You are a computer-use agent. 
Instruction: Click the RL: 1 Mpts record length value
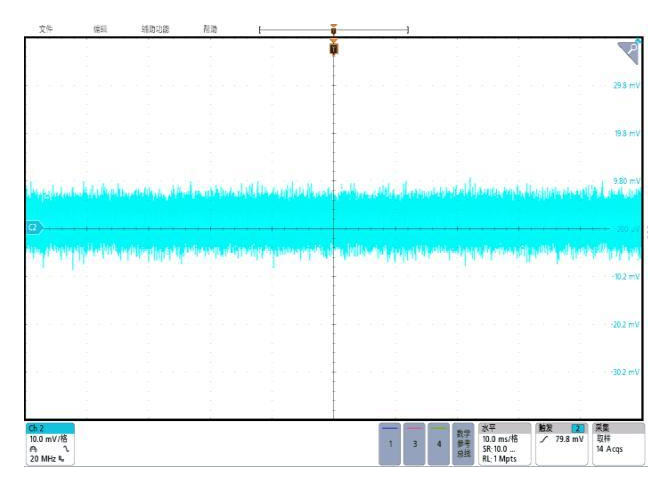tap(499, 459)
